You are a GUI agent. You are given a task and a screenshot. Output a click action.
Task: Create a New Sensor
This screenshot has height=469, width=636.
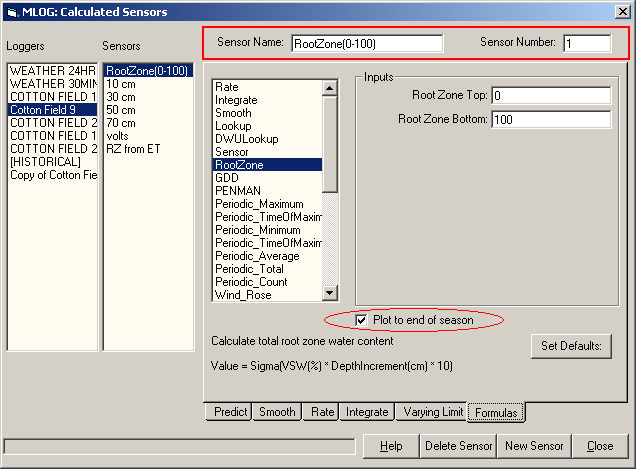534,446
